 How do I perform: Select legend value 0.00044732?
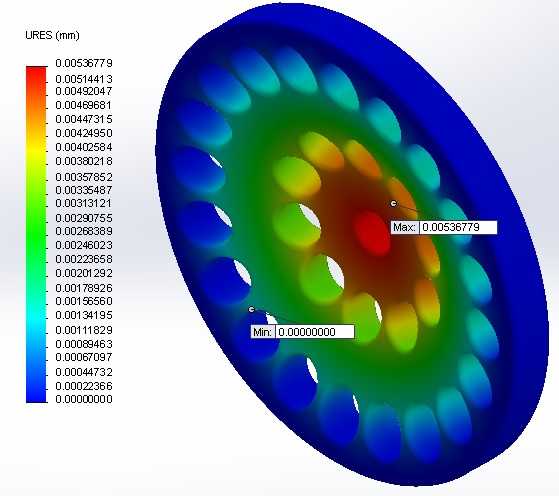pyautogui.click(x=84, y=372)
